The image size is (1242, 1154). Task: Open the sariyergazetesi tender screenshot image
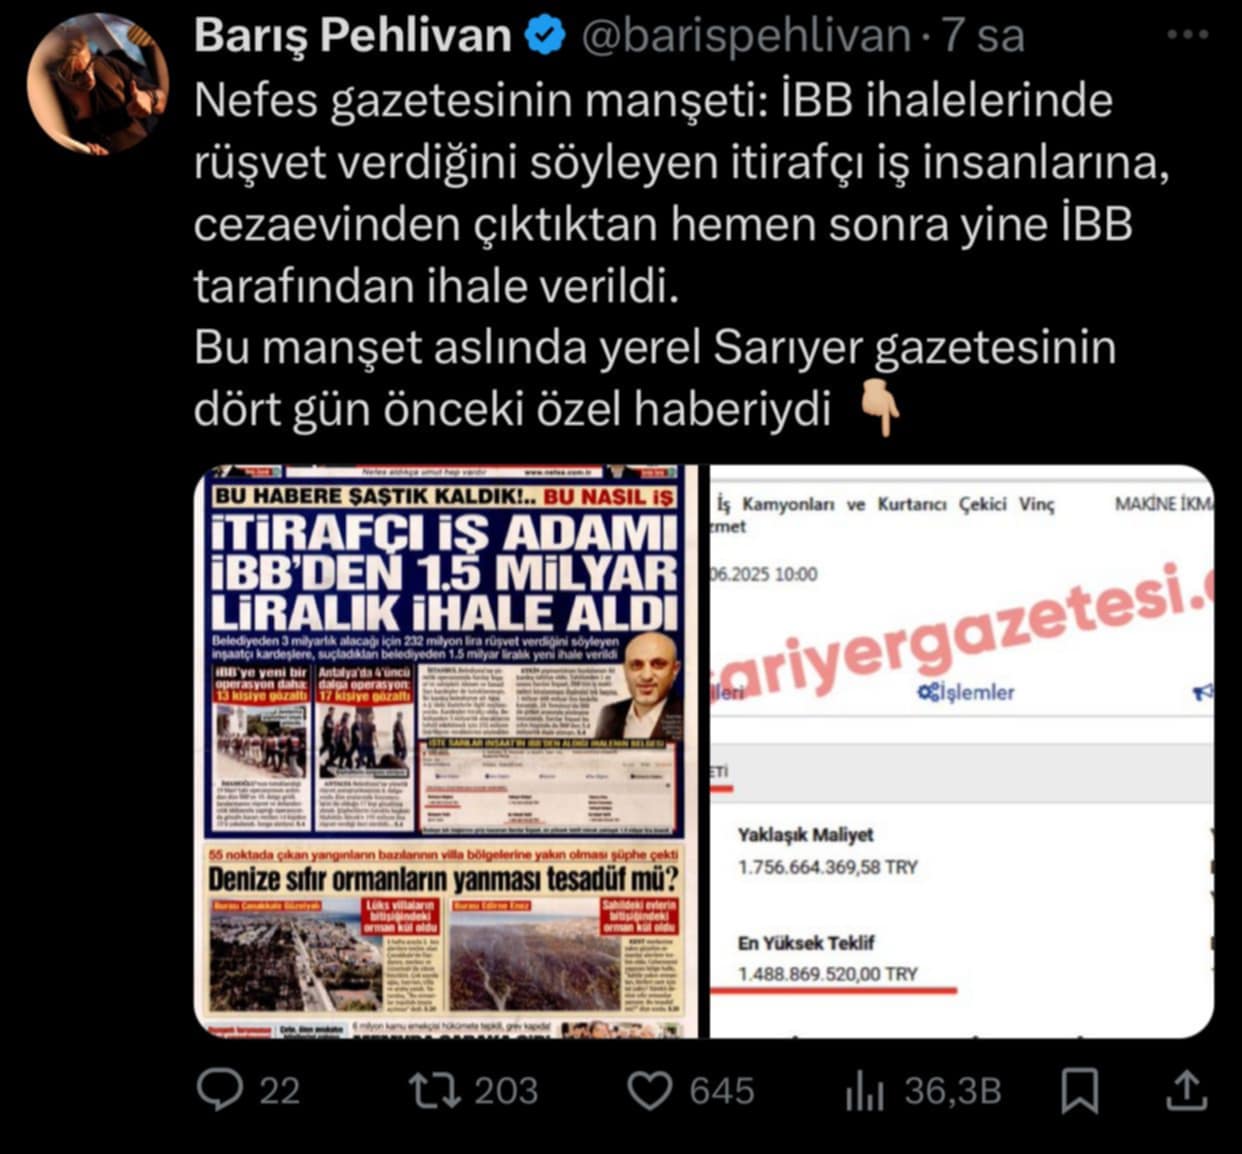coord(962,751)
